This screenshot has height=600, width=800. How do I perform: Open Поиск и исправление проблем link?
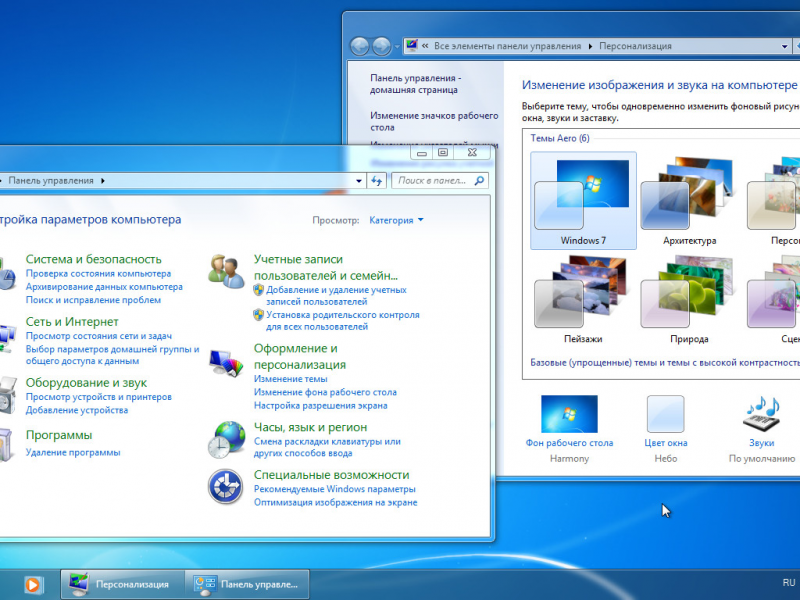point(93,300)
